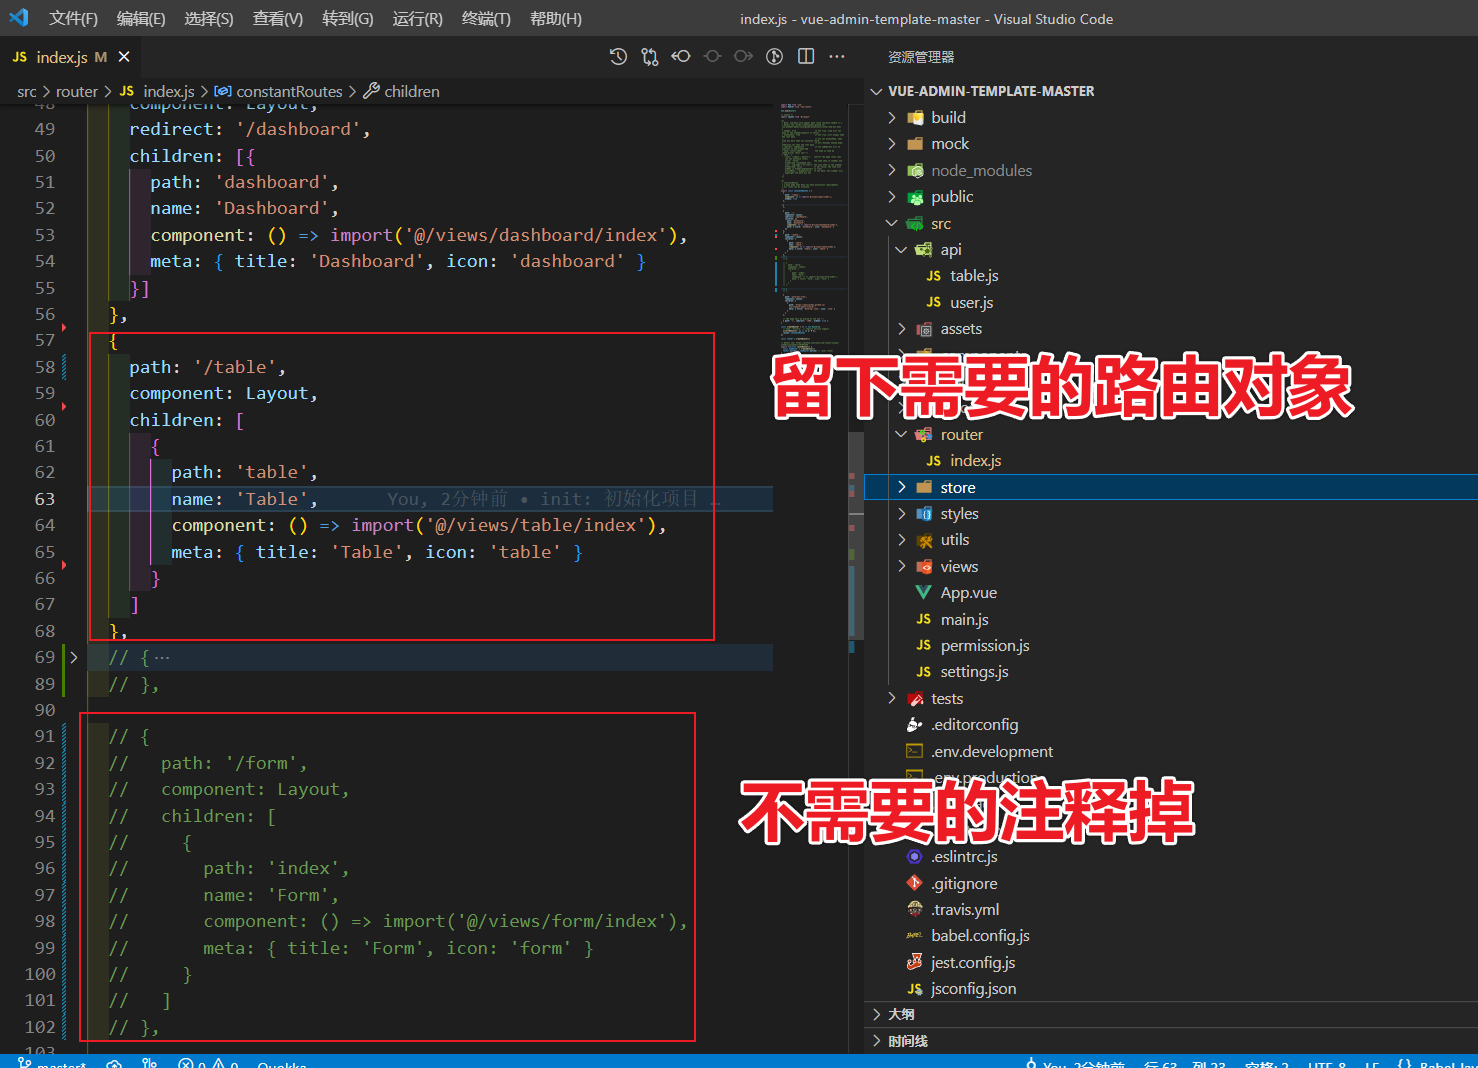Image resolution: width=1478 pixels, height=1068 pixels.
Task: Open the 选择(S) menu
Action: (209, 19)
